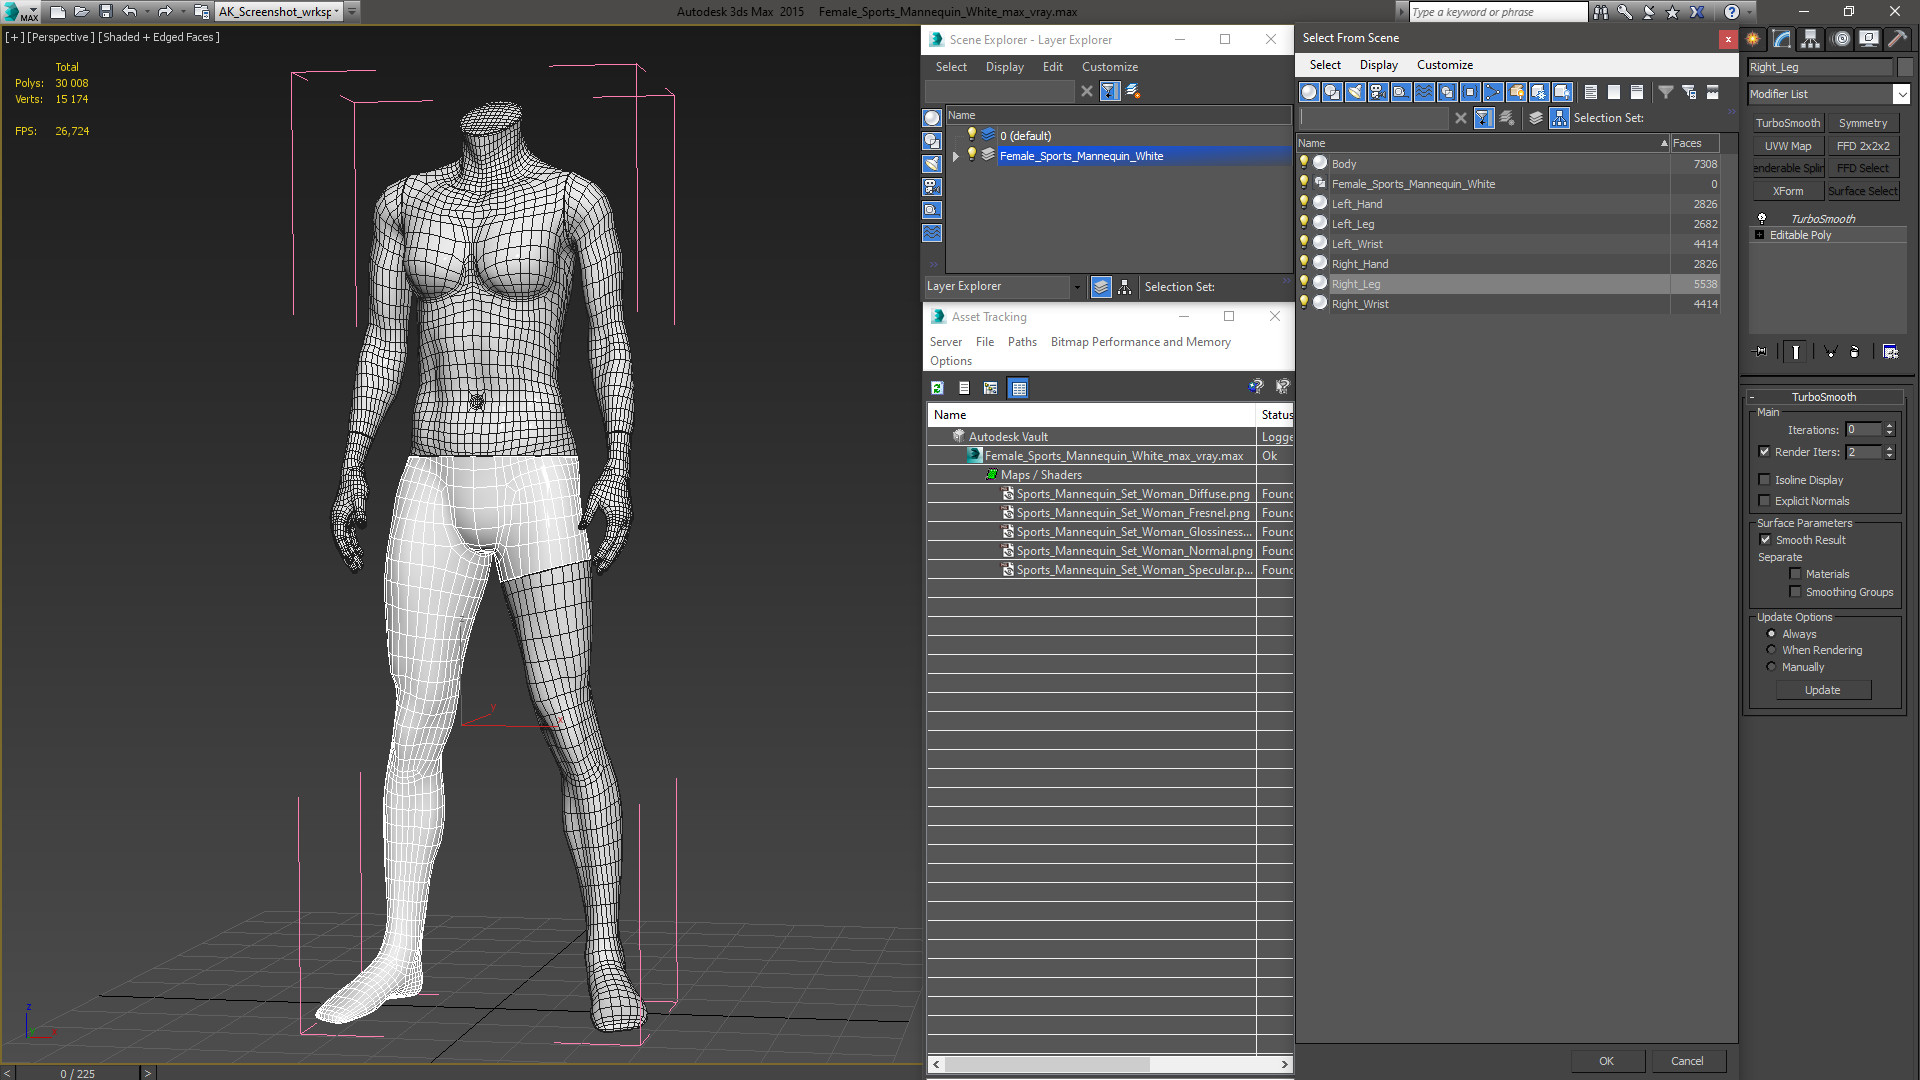The image size is (1920, 1080).
Task: Click Show End Result toggle icon
Action: (x=1796, y=352)
